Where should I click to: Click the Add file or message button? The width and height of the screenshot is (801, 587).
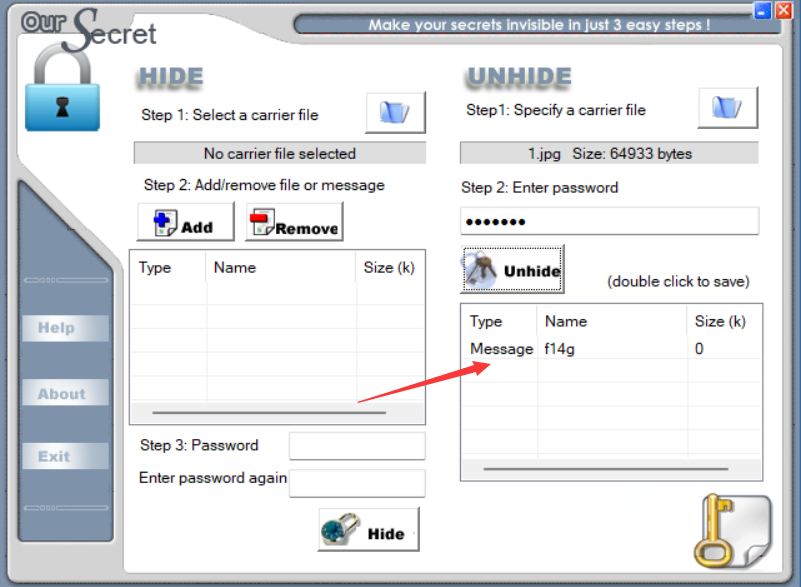click(x=186, y=222)
